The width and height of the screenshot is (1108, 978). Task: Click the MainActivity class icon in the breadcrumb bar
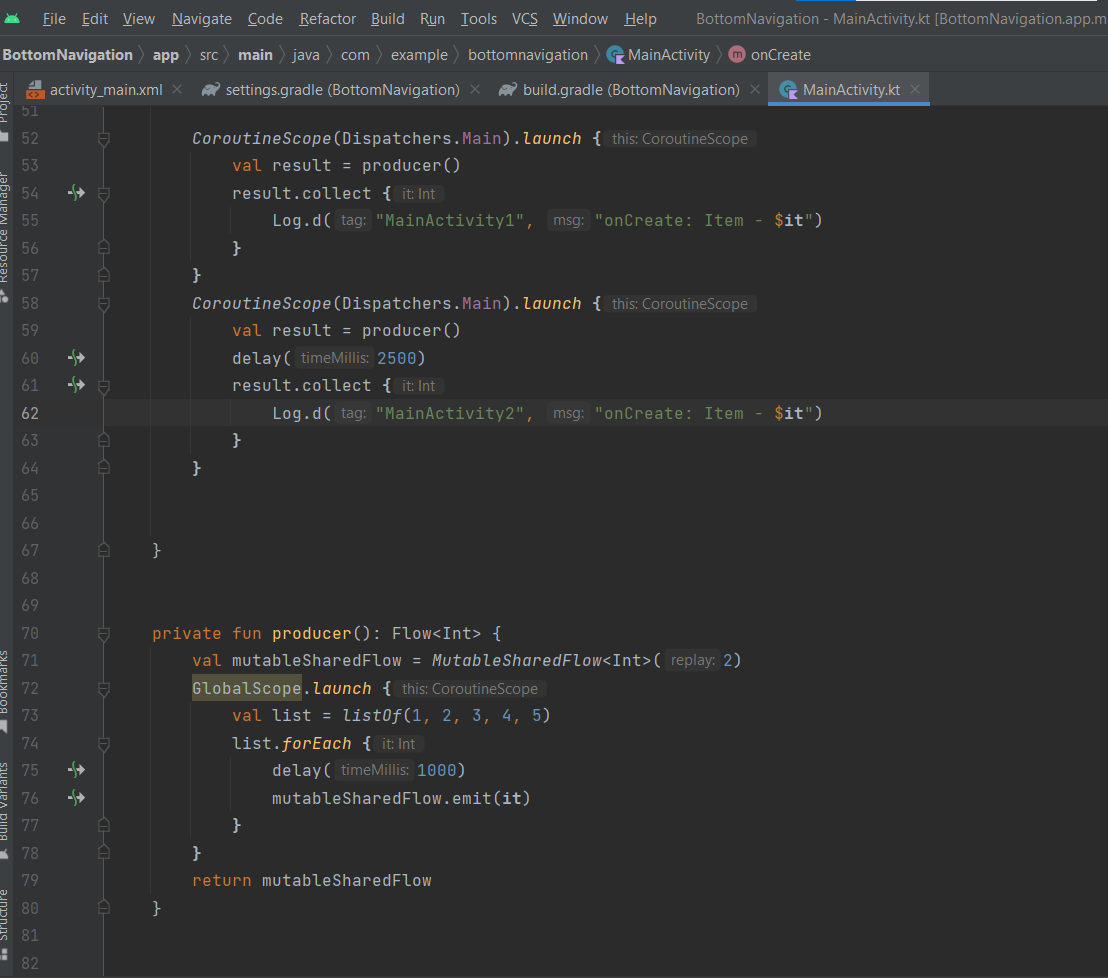[618, 54]
